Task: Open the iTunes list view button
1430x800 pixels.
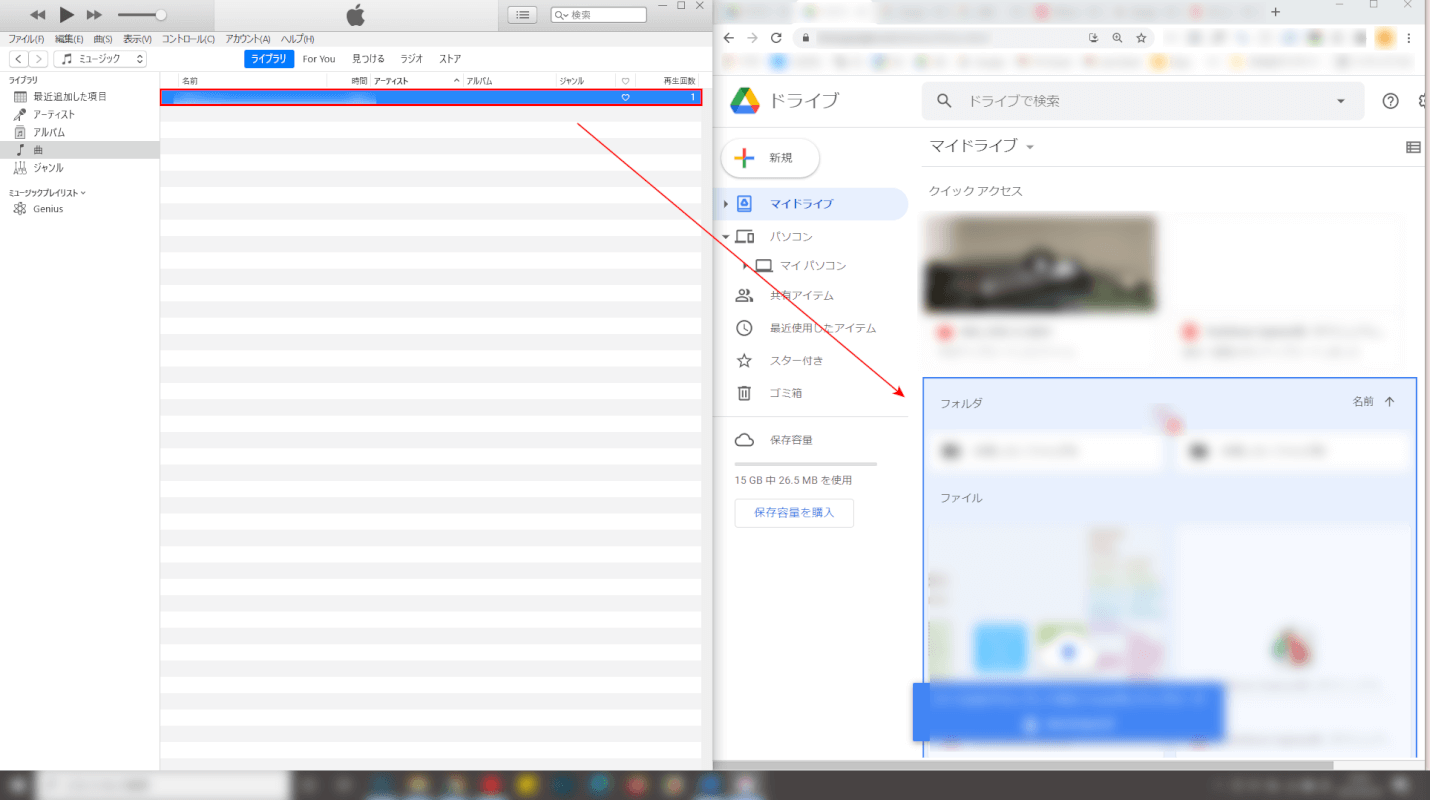Action: pyautogui.click(x=522, y=15)
